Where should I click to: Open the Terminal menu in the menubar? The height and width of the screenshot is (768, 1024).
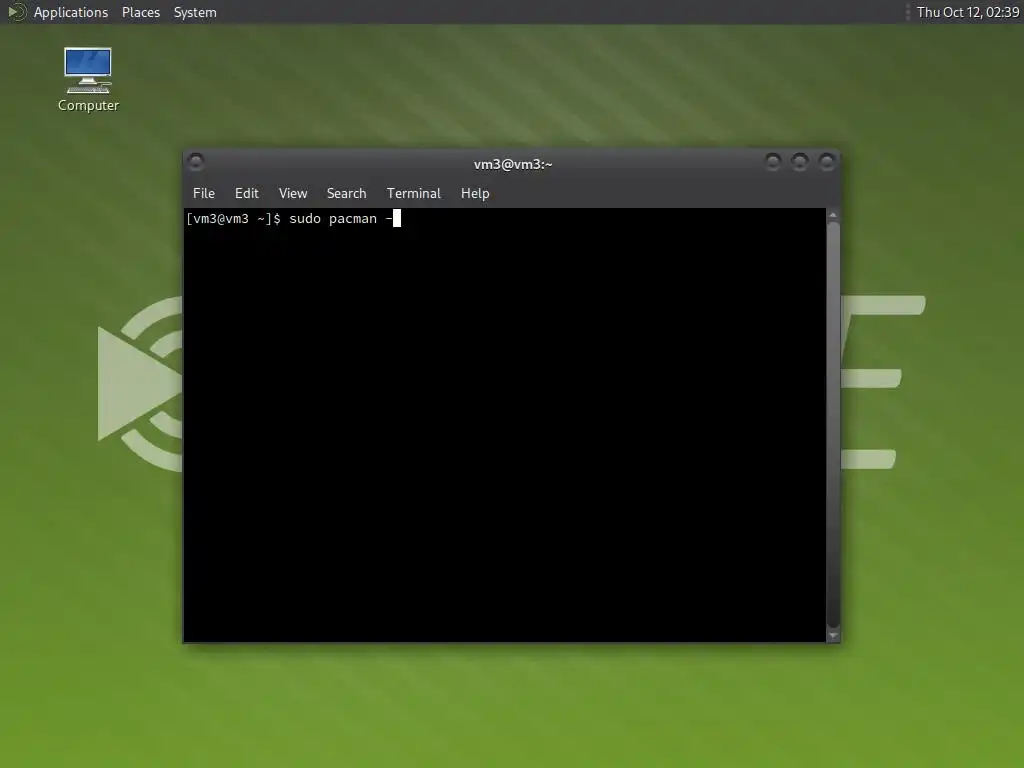coord(413,193)
